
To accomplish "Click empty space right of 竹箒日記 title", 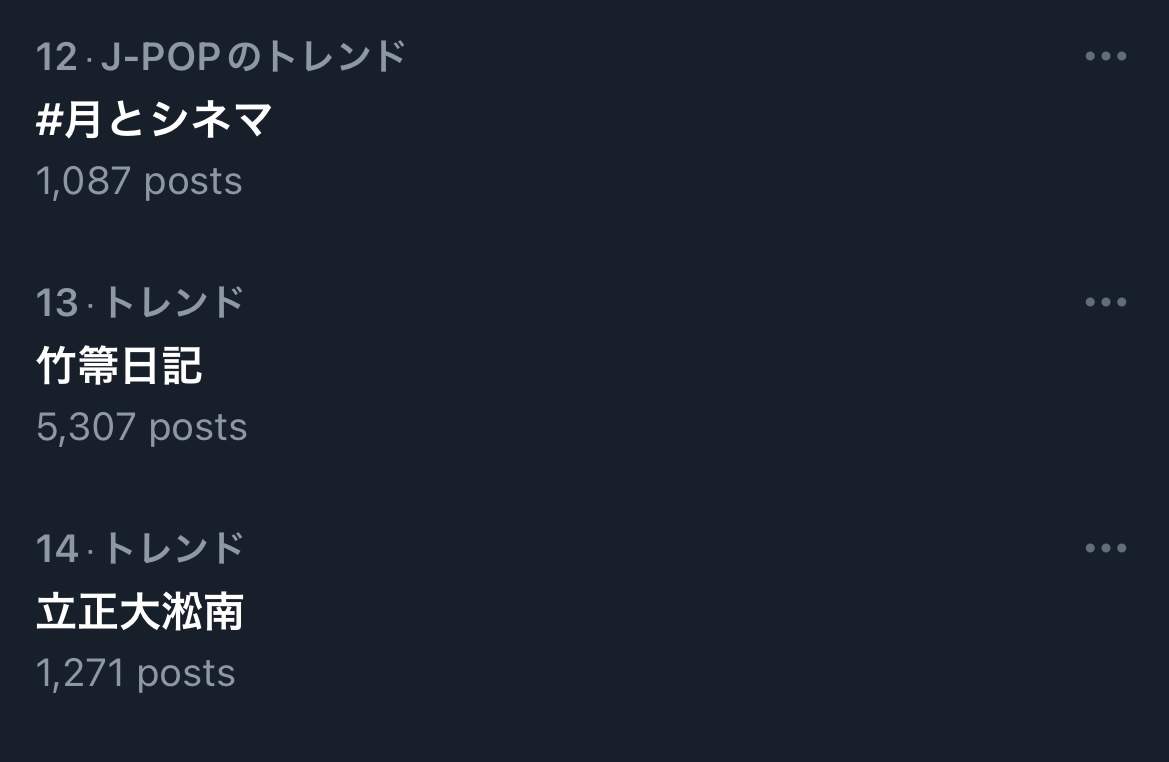I will point(600,366).
